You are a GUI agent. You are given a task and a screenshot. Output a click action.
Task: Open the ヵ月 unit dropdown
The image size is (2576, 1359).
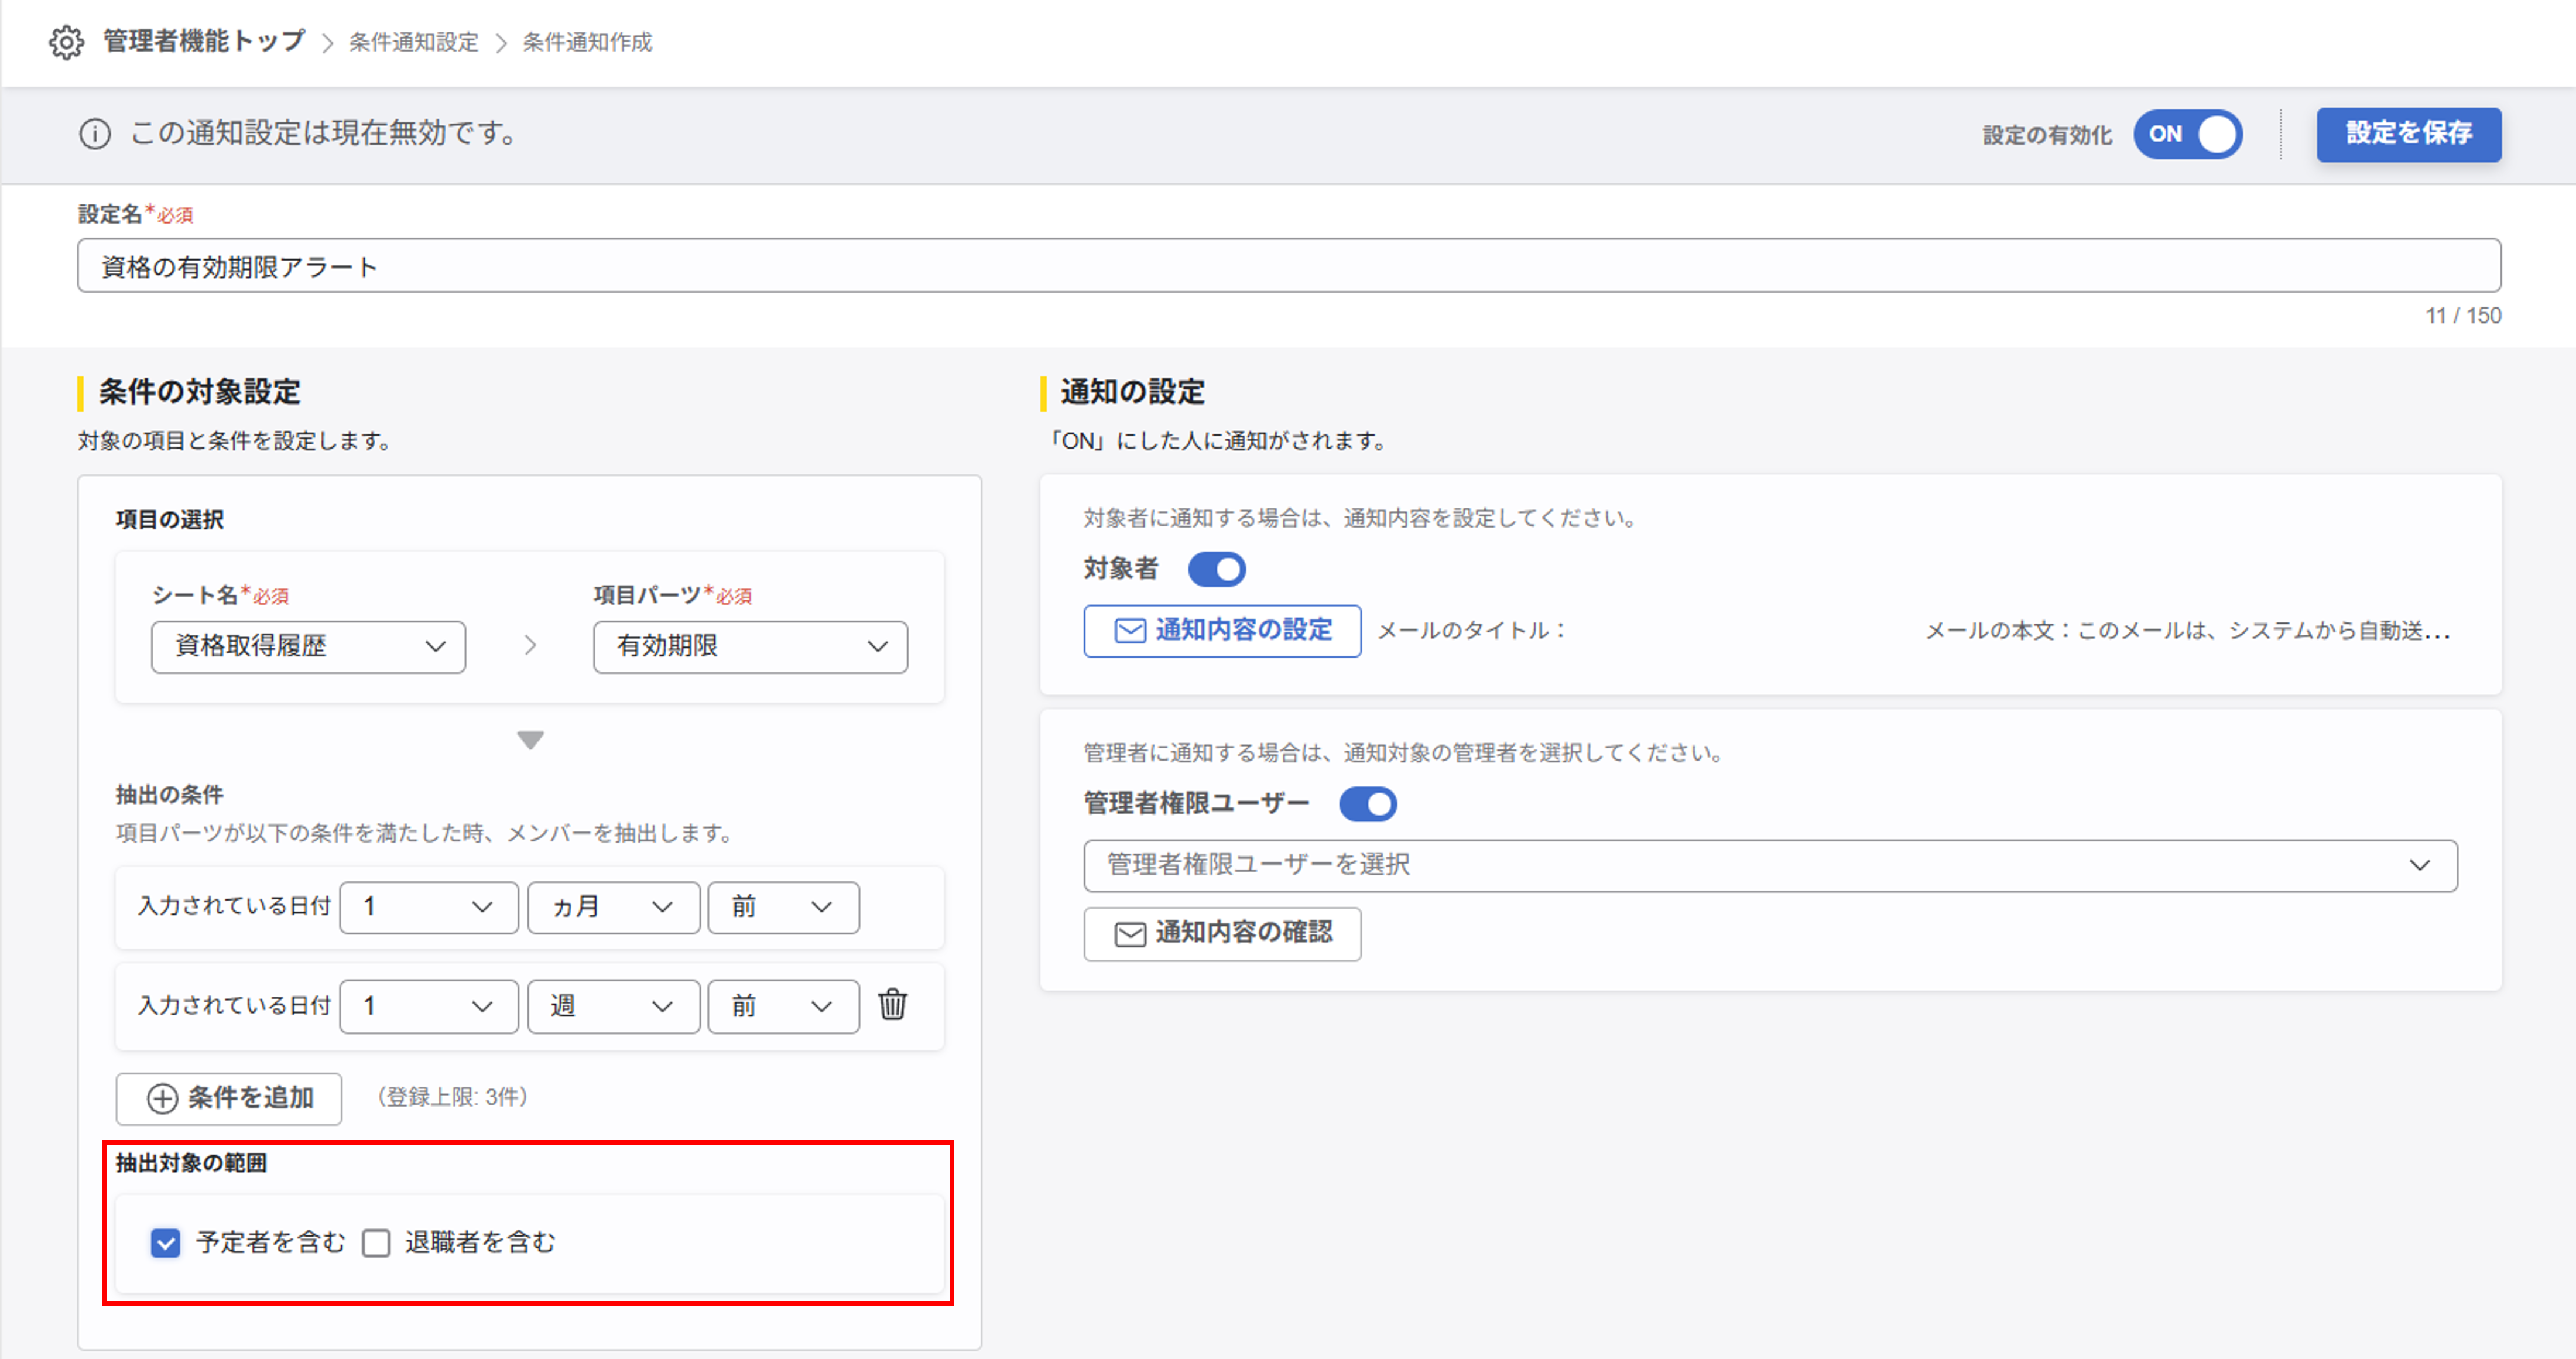pyautogui.click(x=613, y=907)
